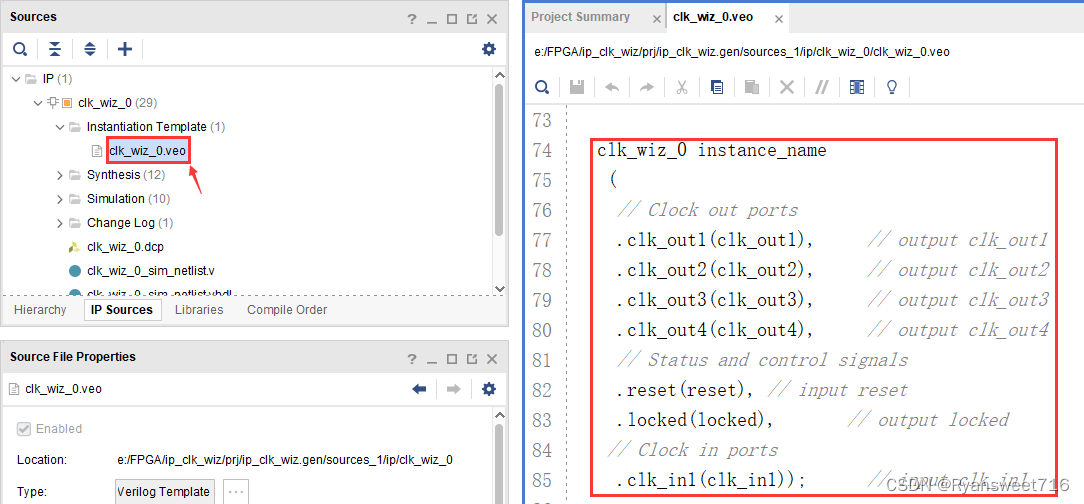Click the Location path value in properties

(x=286, y=460)
